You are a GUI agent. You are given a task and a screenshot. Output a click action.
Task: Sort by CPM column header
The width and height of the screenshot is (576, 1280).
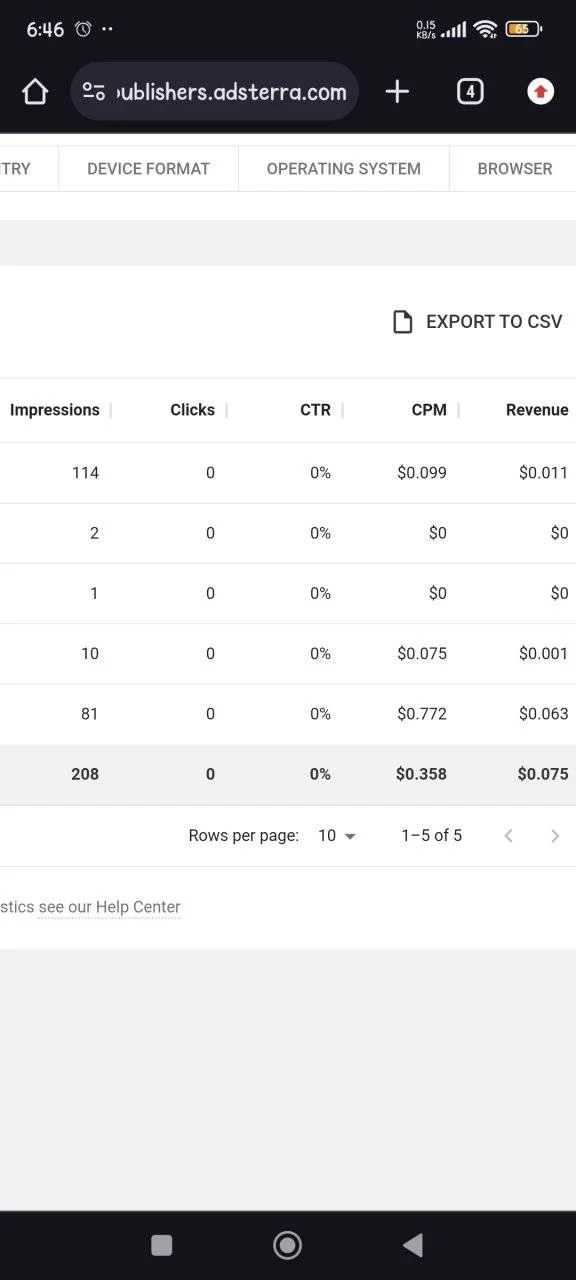429,410
